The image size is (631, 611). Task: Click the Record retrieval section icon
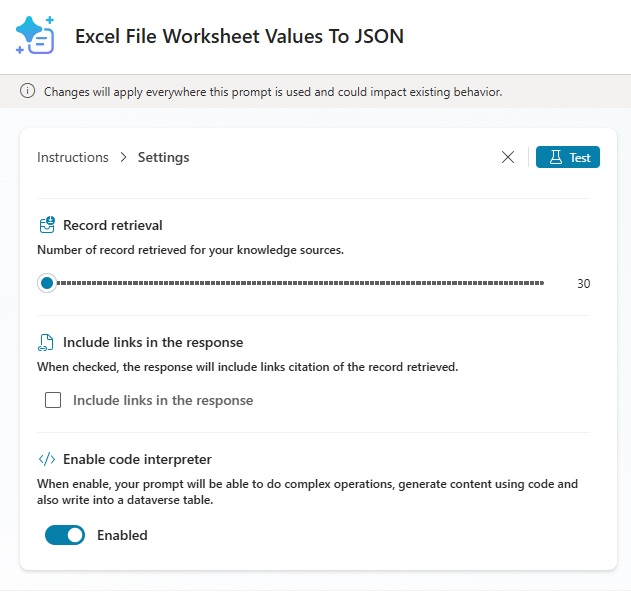(47, 225)
